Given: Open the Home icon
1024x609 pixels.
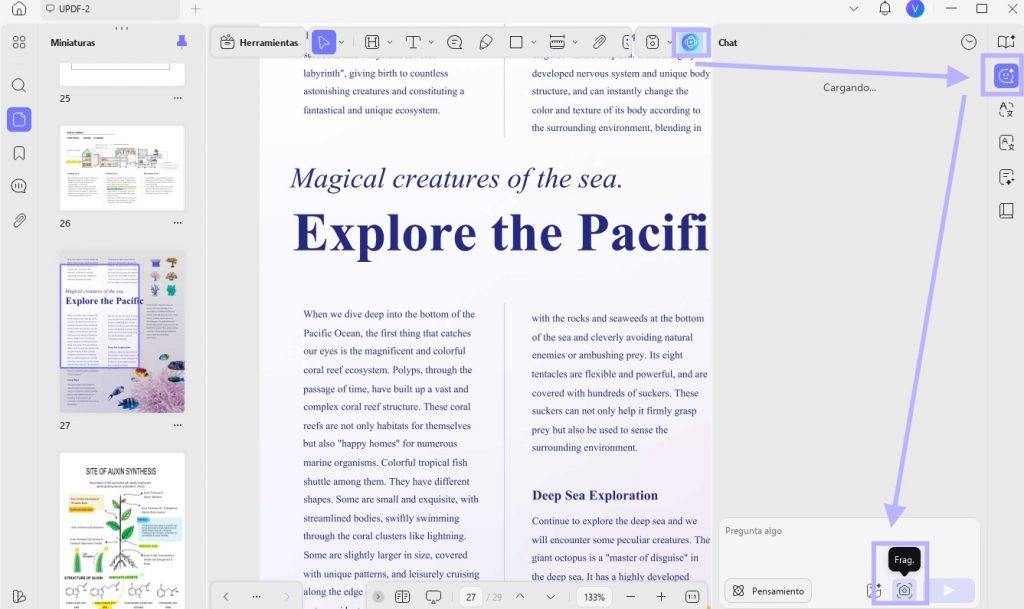Looking at the screenshot, I should click(x=19, y=8).
